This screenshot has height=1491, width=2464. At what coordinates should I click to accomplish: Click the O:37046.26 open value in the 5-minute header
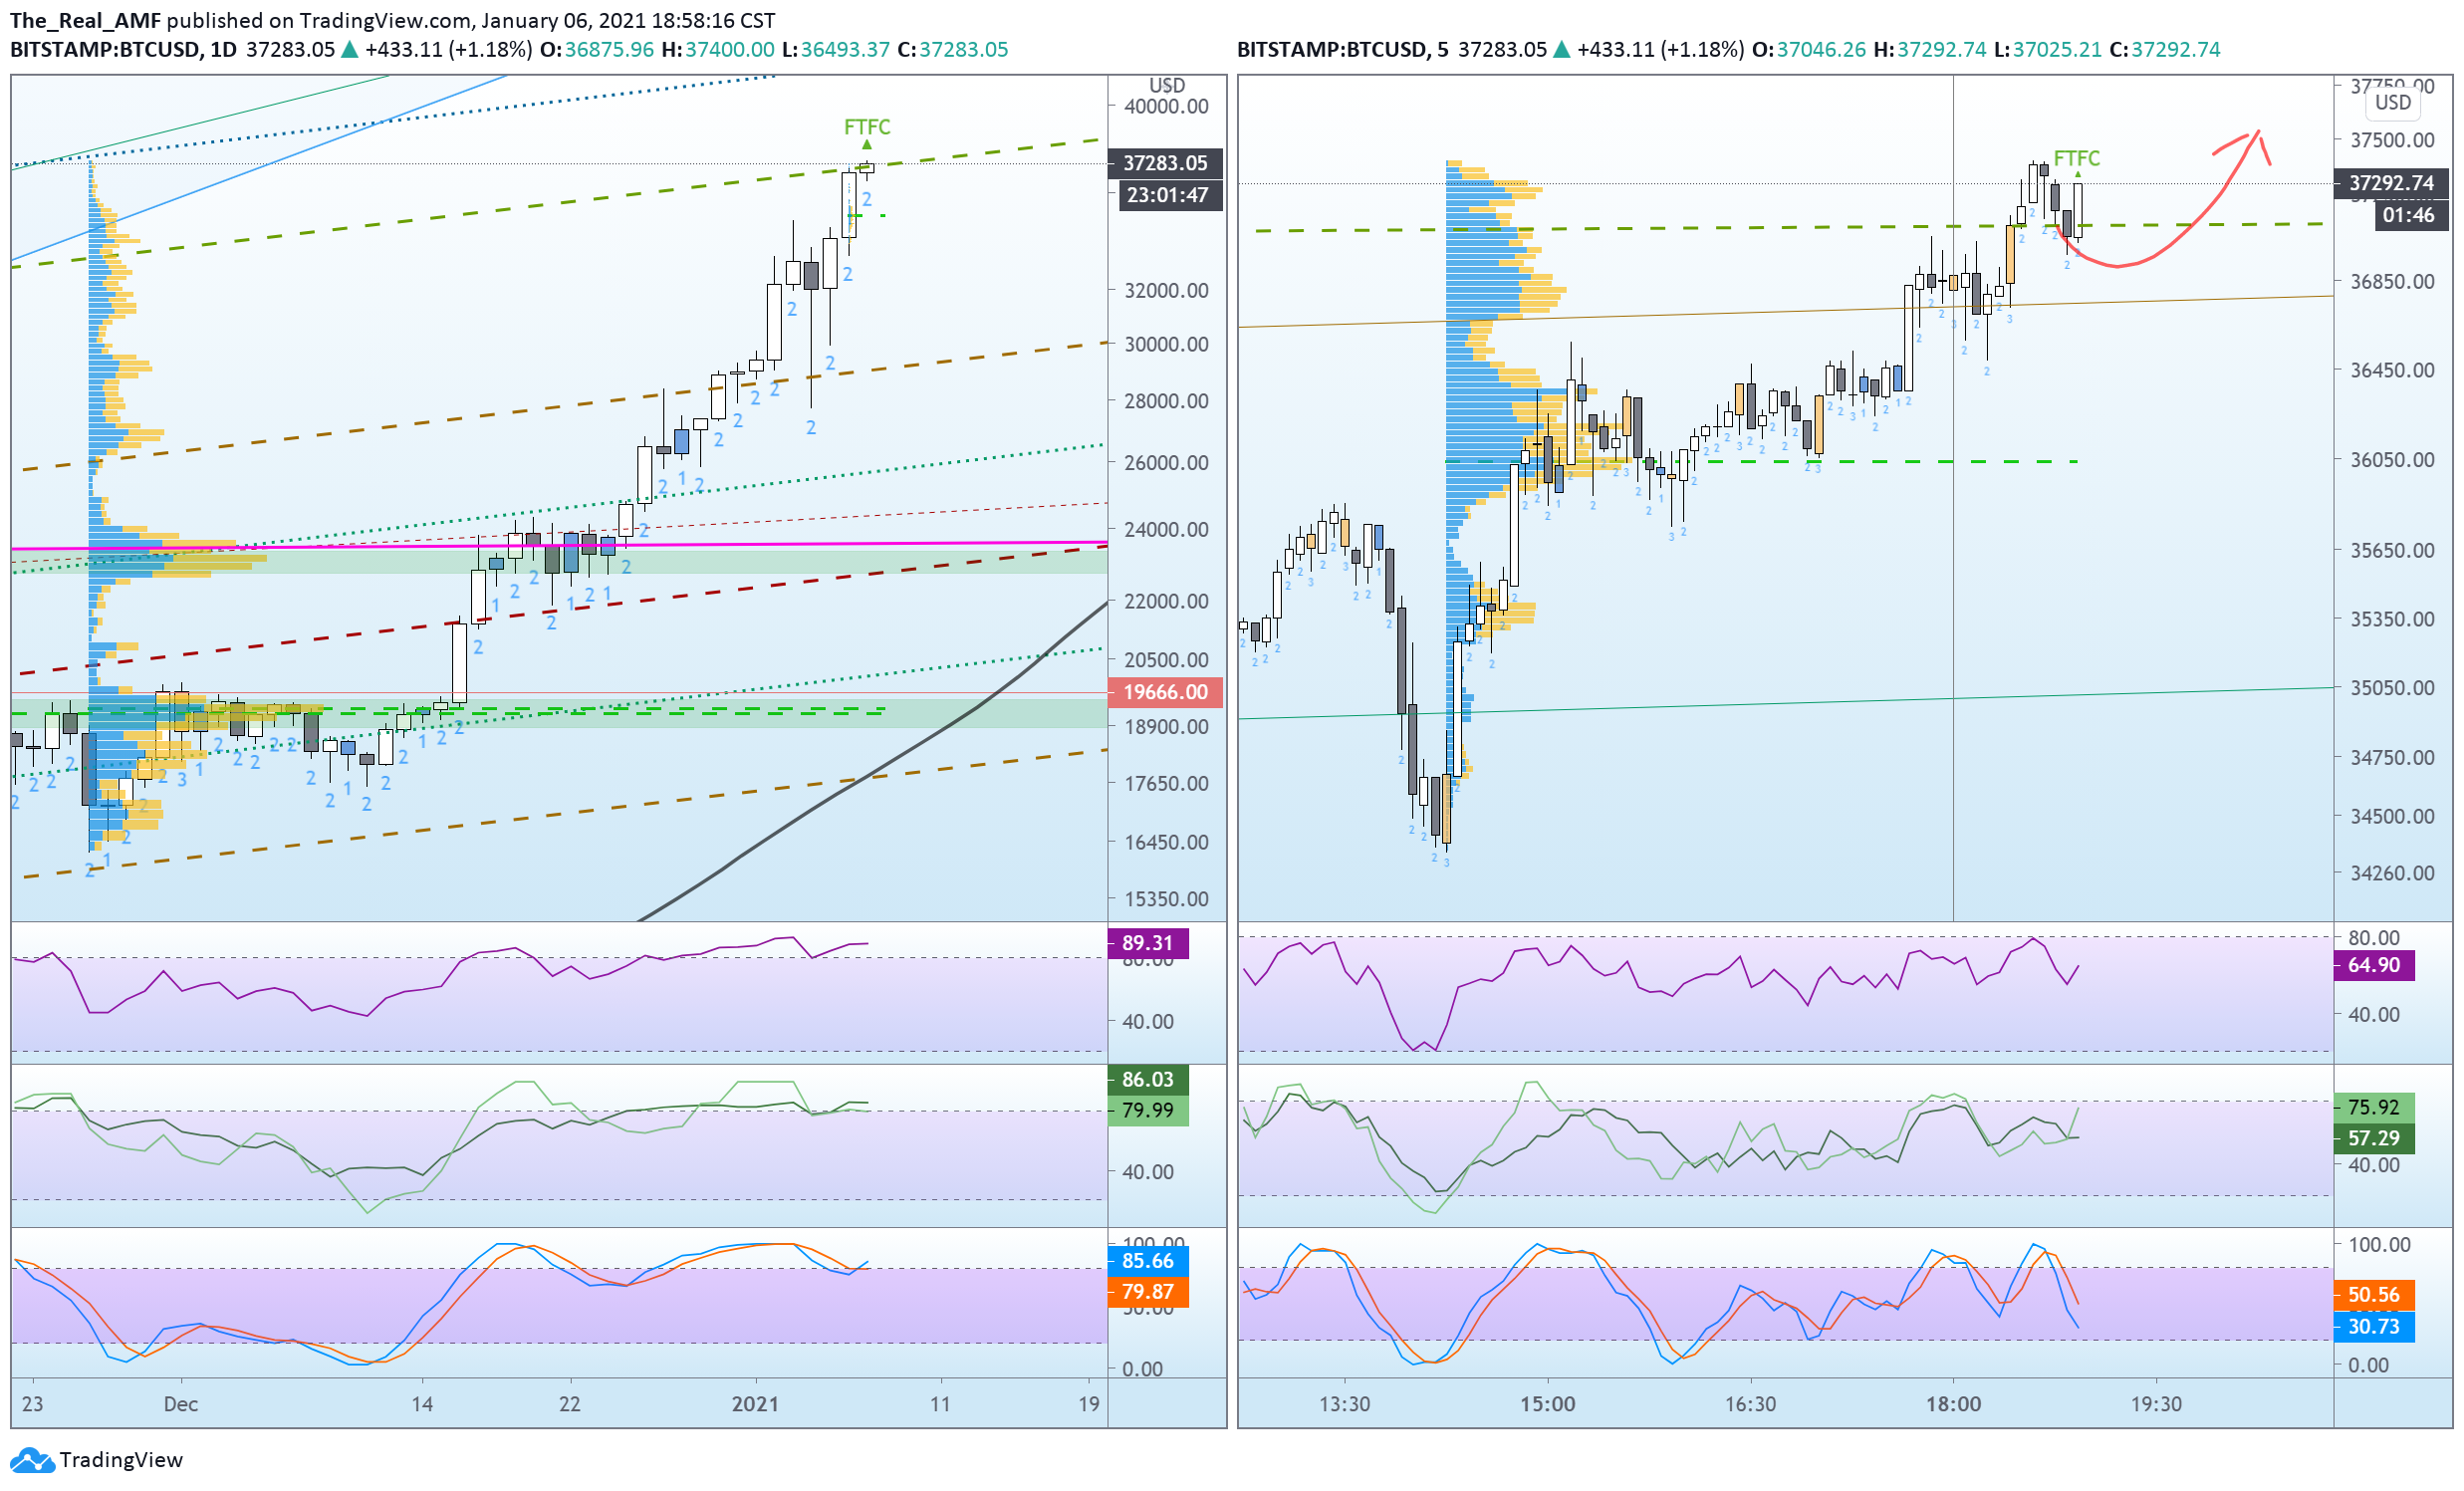coord(1808,49)
